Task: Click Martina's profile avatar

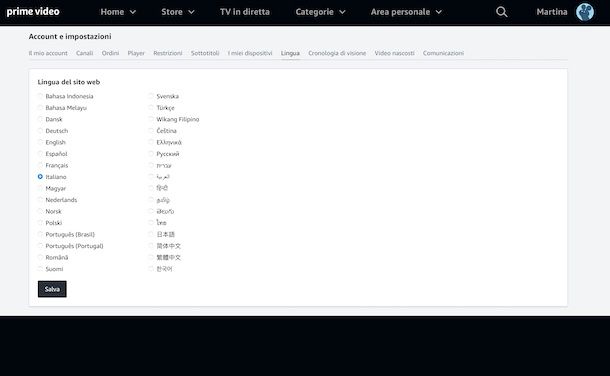Action: [585, 12]
